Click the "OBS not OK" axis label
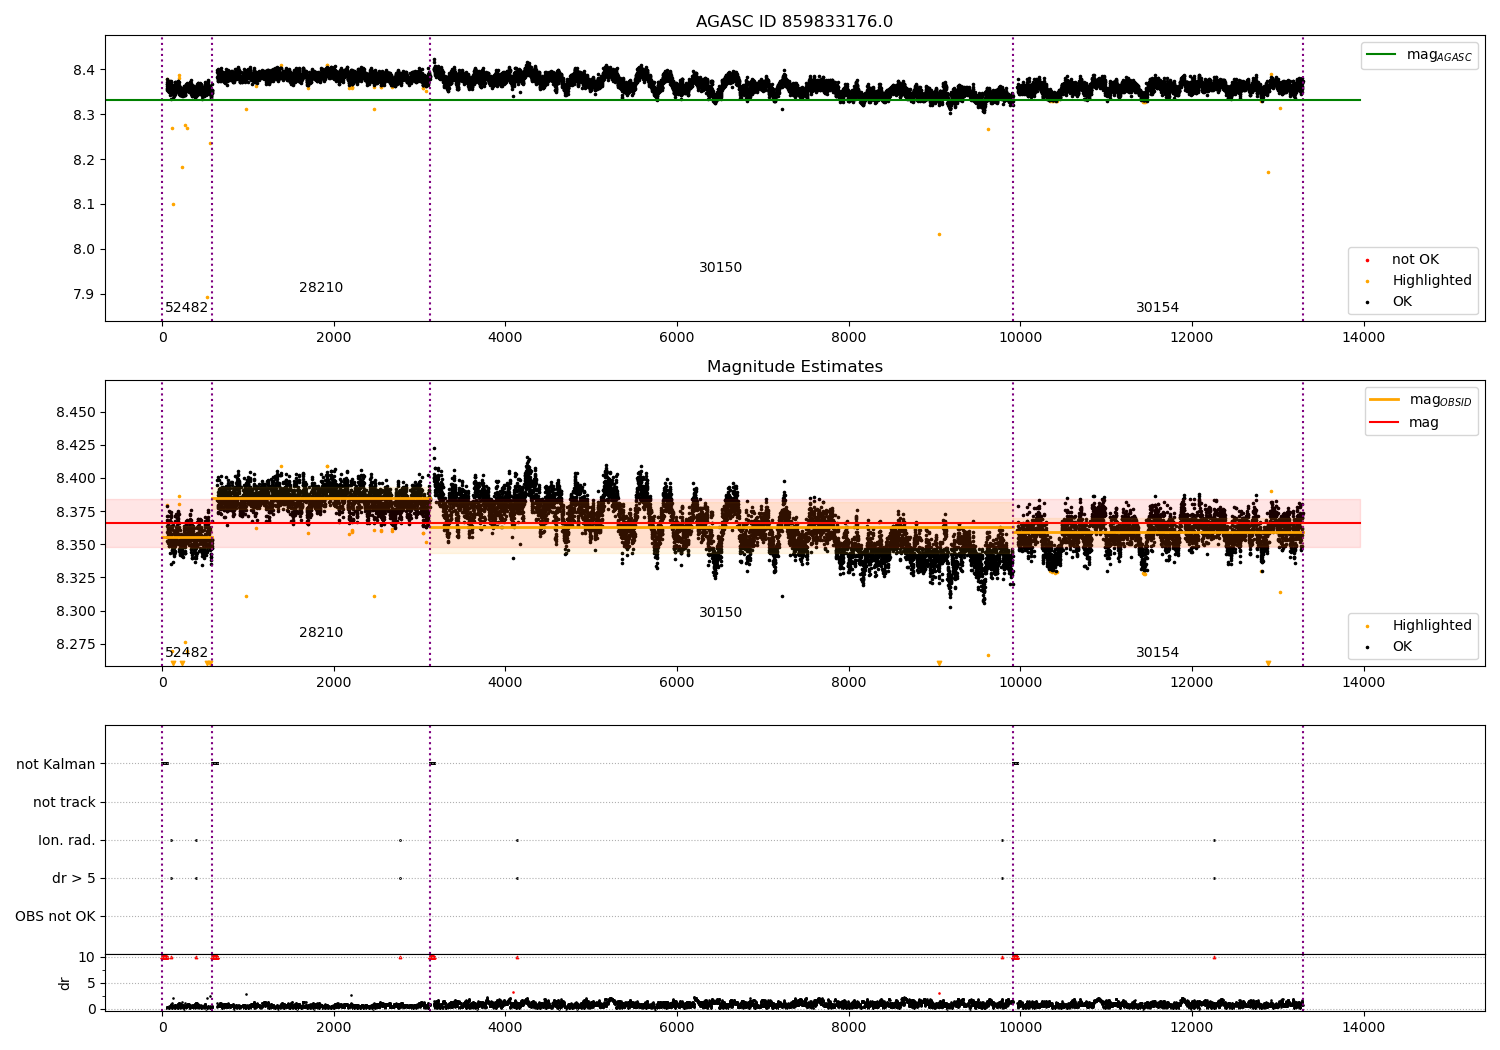Screen dimensions: 1500x1050 (55, 916)
